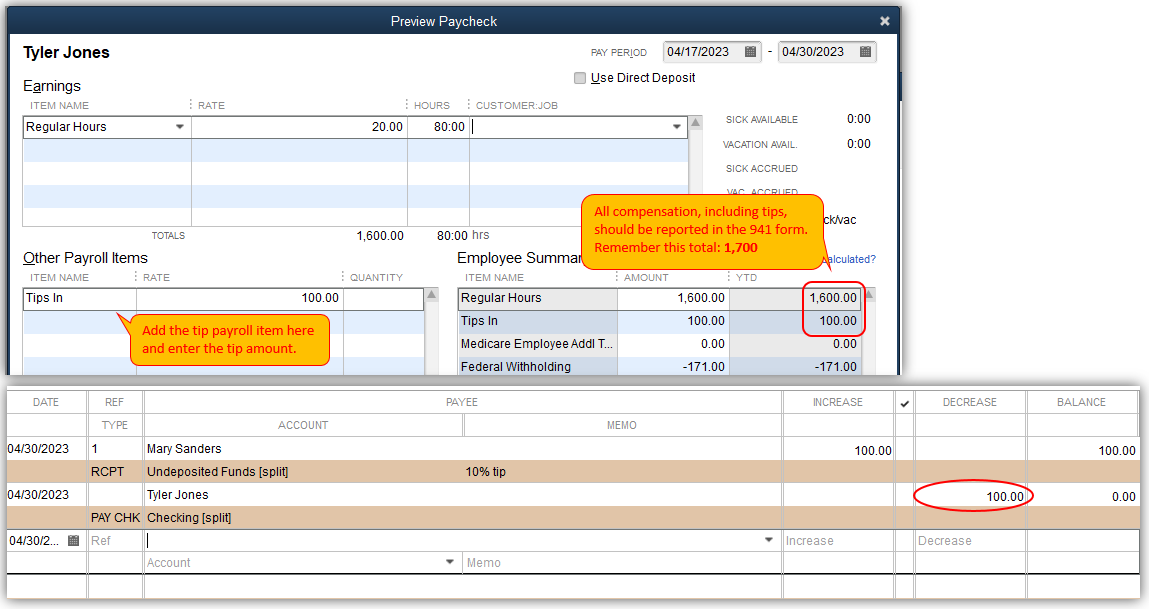
Task: Enable Use Direct Deposit
Action: coord(580,77)
